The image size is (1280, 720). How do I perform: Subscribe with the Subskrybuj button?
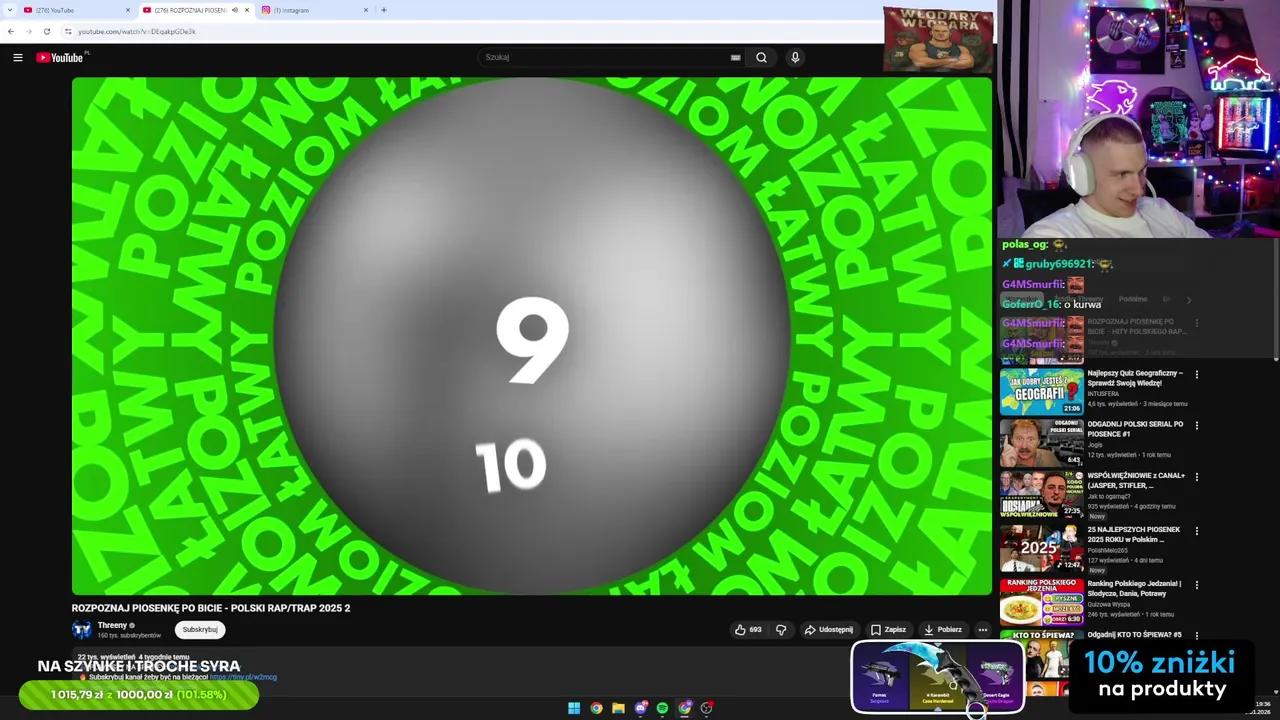coord(200,630)
